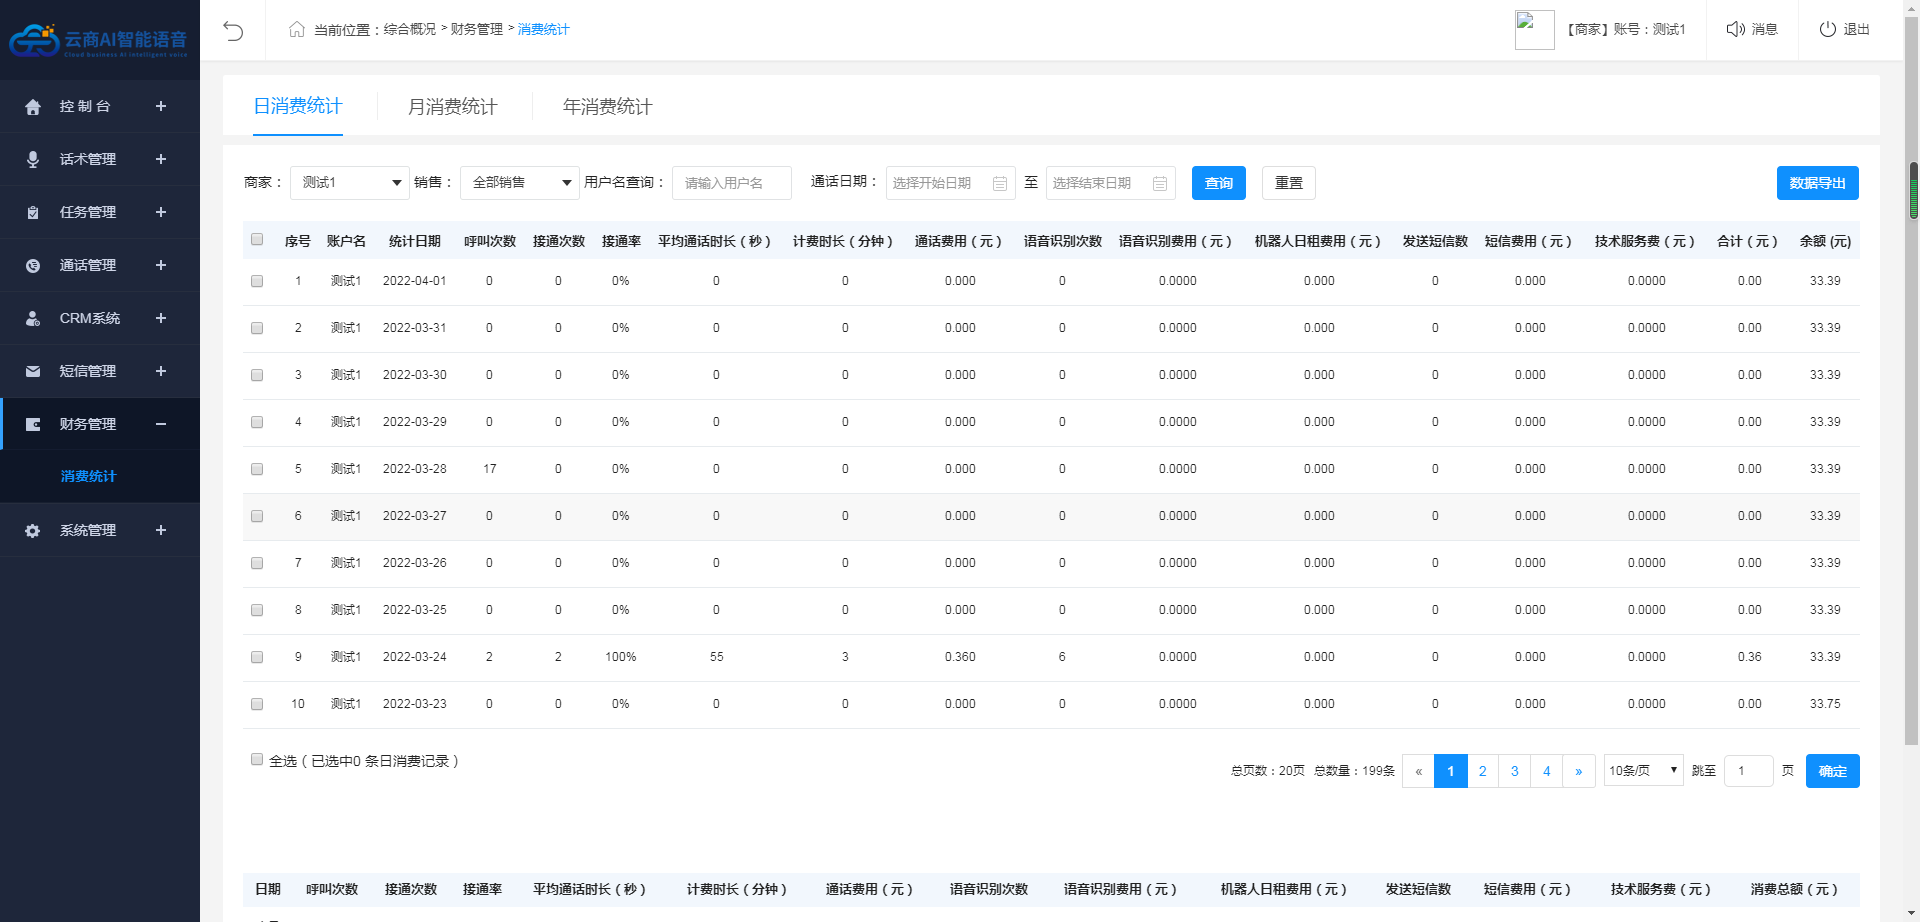Switch to the 月消费统计 tab
Image resolution: width=1920 pixels, height=922 pixels.
pyautogui.click(x=452, y=107)
